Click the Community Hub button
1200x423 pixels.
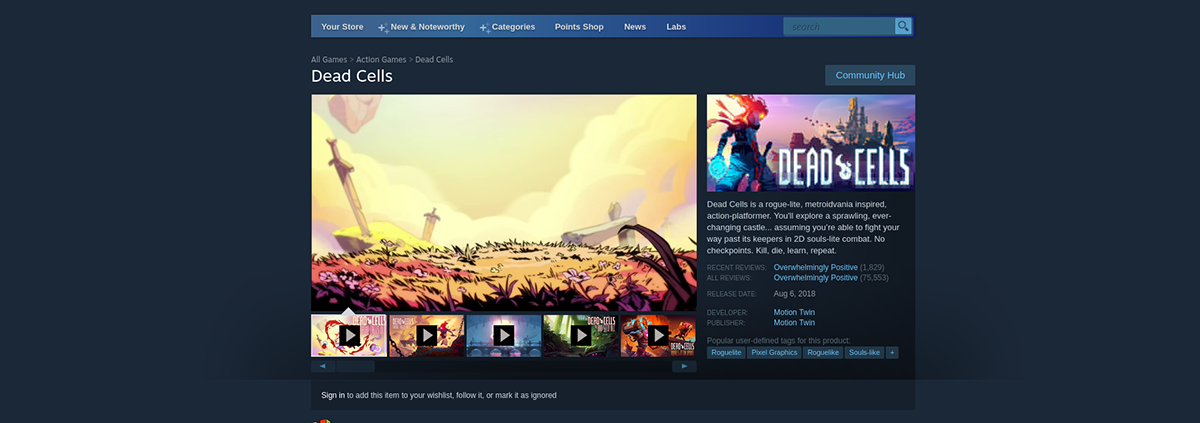tap(870, 75)
